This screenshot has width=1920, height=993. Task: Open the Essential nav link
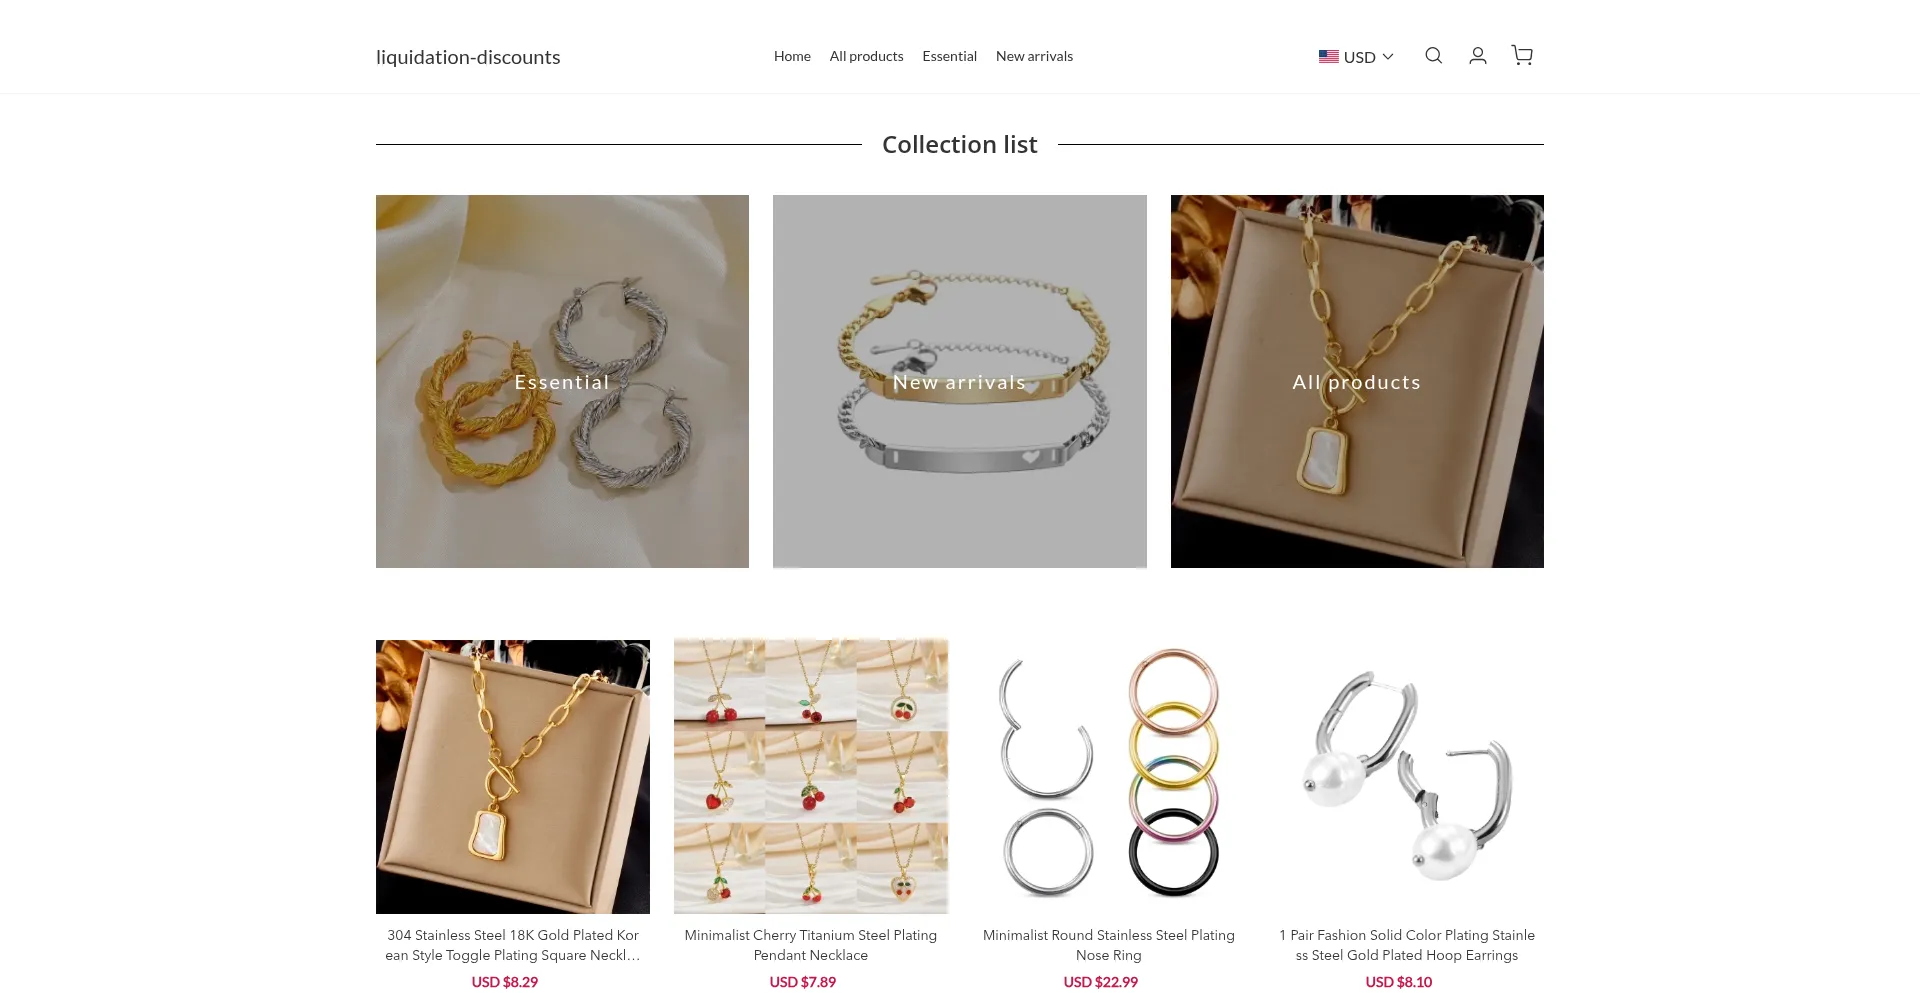[949, 56]
